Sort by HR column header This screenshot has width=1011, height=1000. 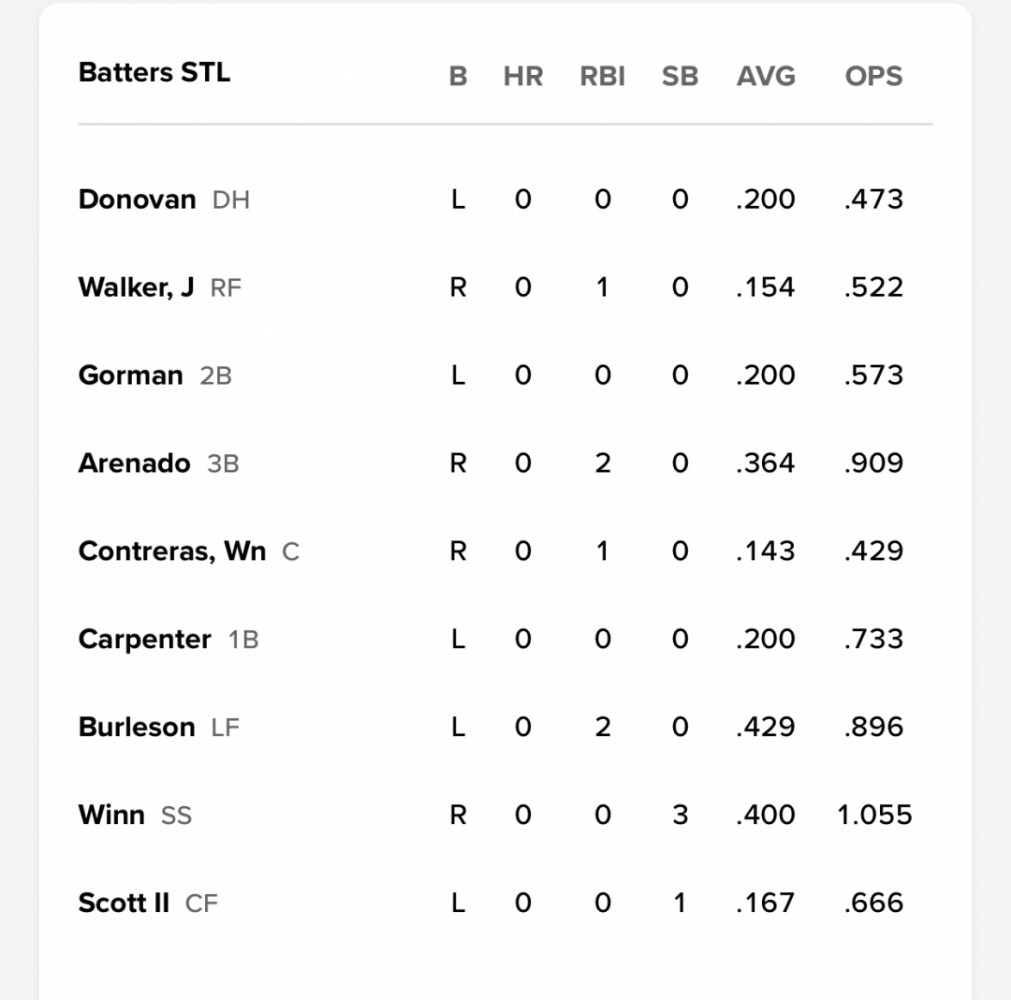tap(523, 76)
